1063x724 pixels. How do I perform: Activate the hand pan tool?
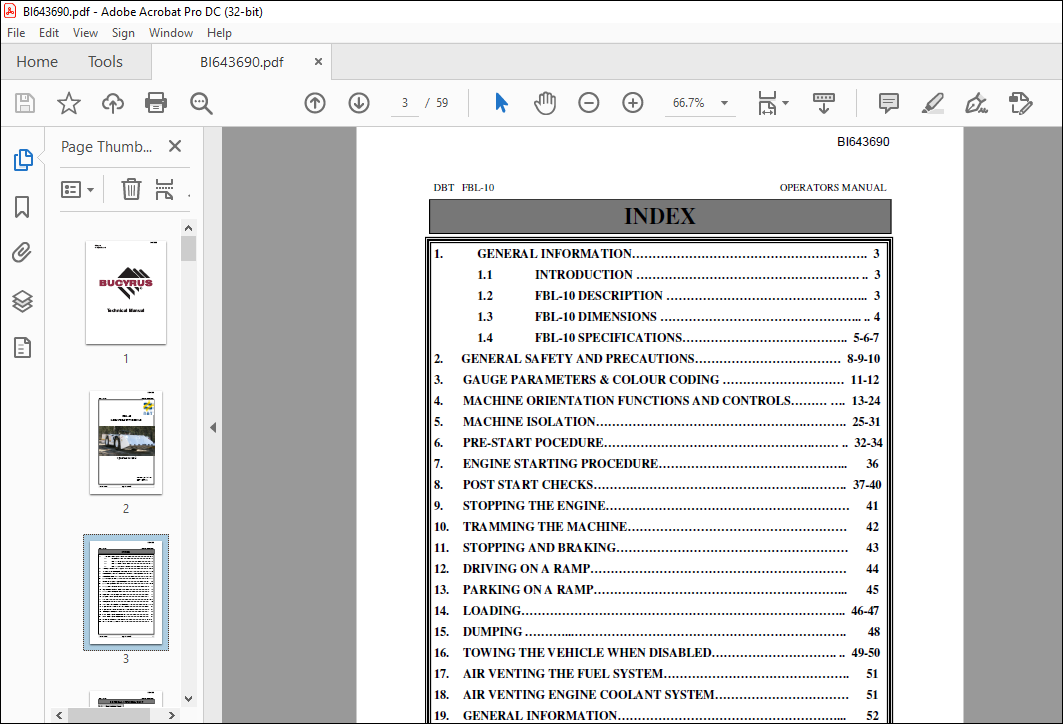544,103
